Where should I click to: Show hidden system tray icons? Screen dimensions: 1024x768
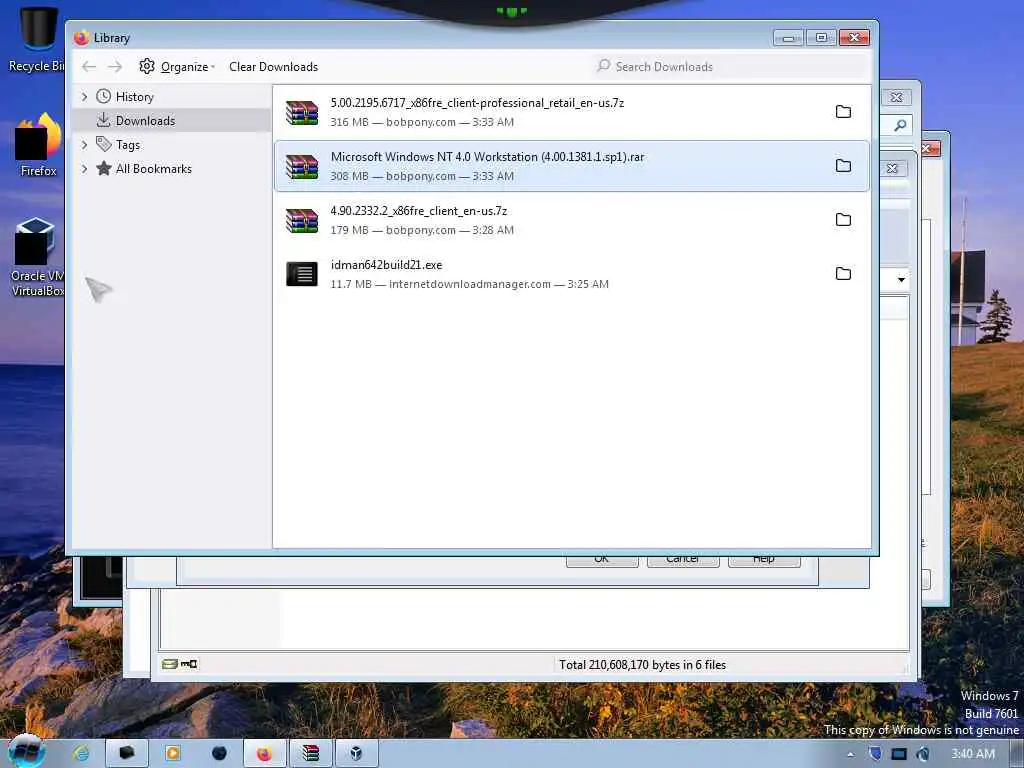click(850, 754)
